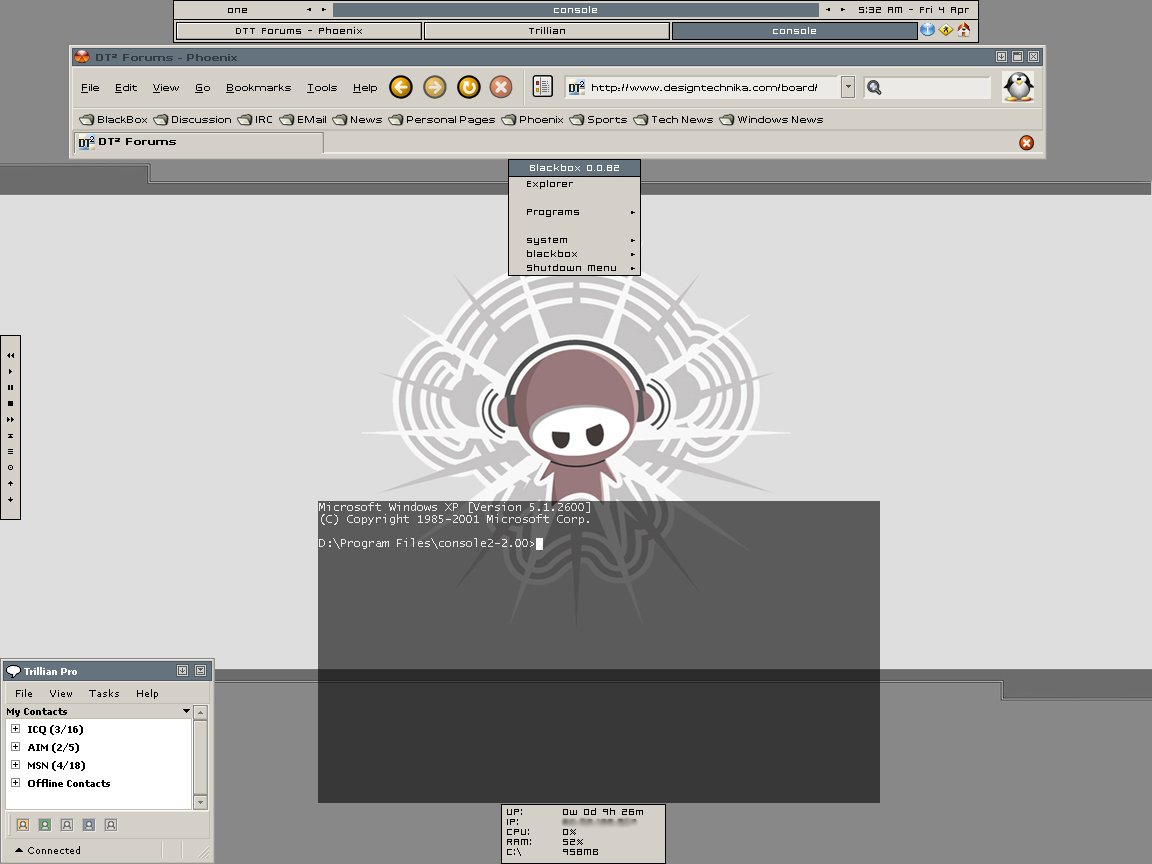The image size is (1152, 864).
Task: Click the blue contact status icon in Trillian
Action: pos(89,824)
